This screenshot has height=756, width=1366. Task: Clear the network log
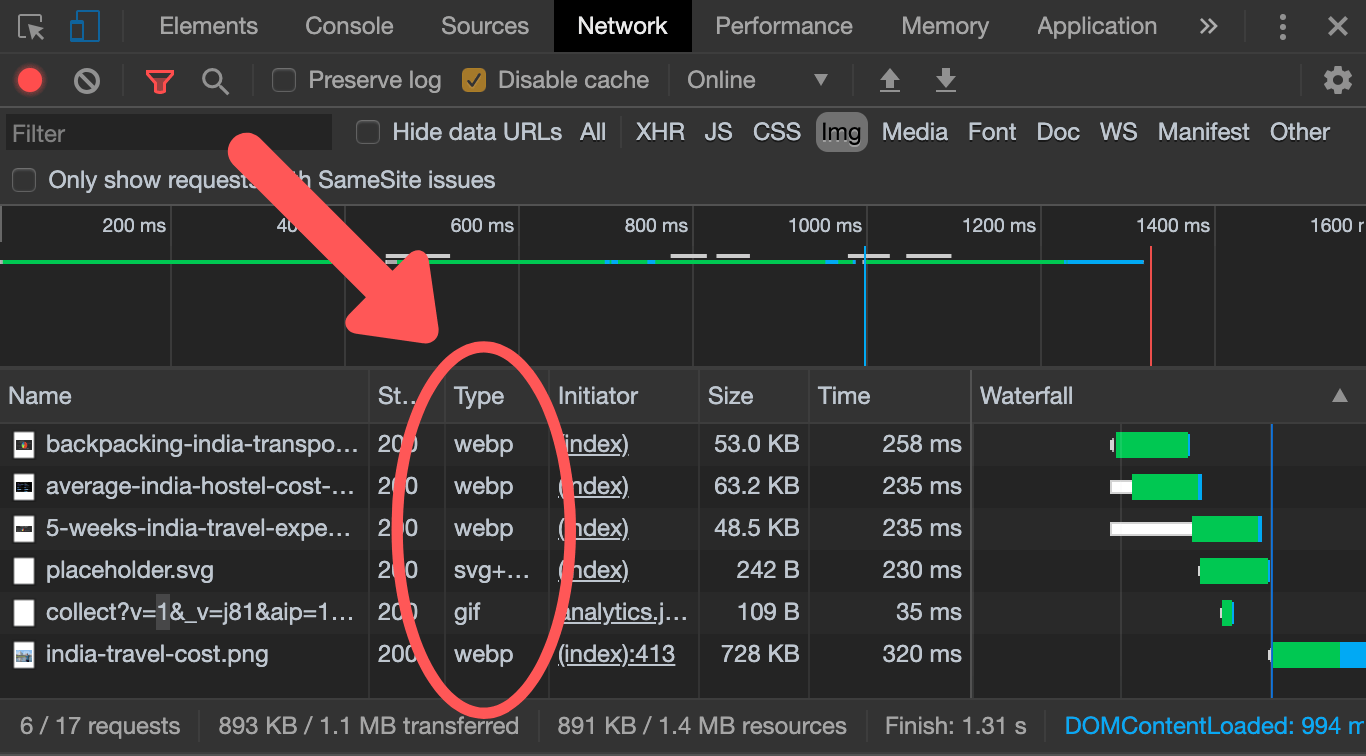click(86, 80)
